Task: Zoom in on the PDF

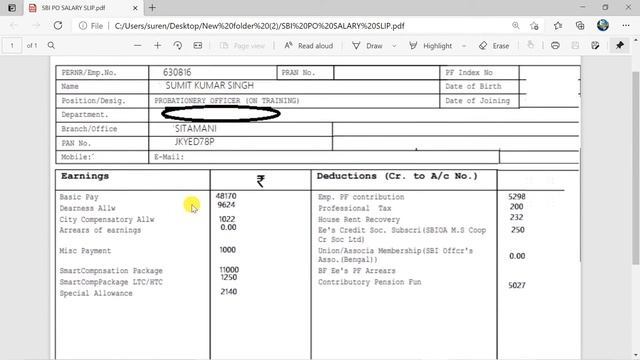Action: click(158, 45)
